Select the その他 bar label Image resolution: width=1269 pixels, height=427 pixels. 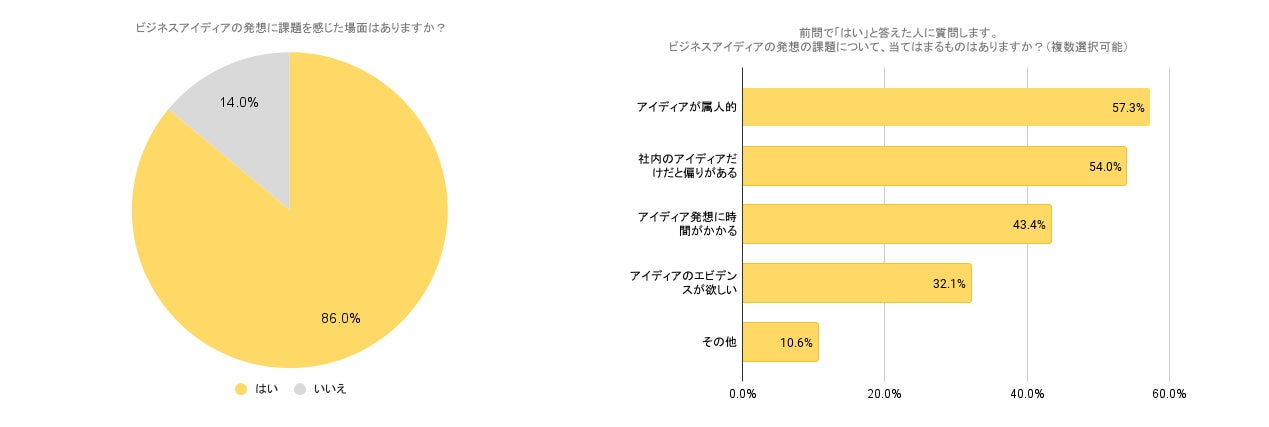(x=719, y=342)
